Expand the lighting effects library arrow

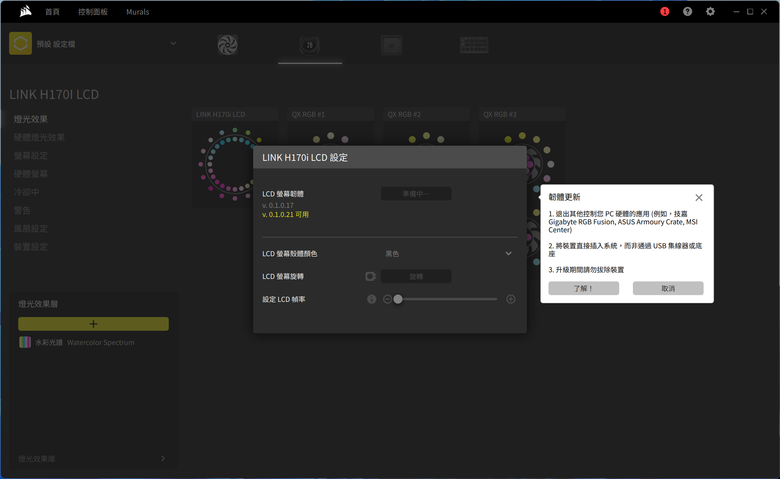pyautogui.click(x=163, y=459)
